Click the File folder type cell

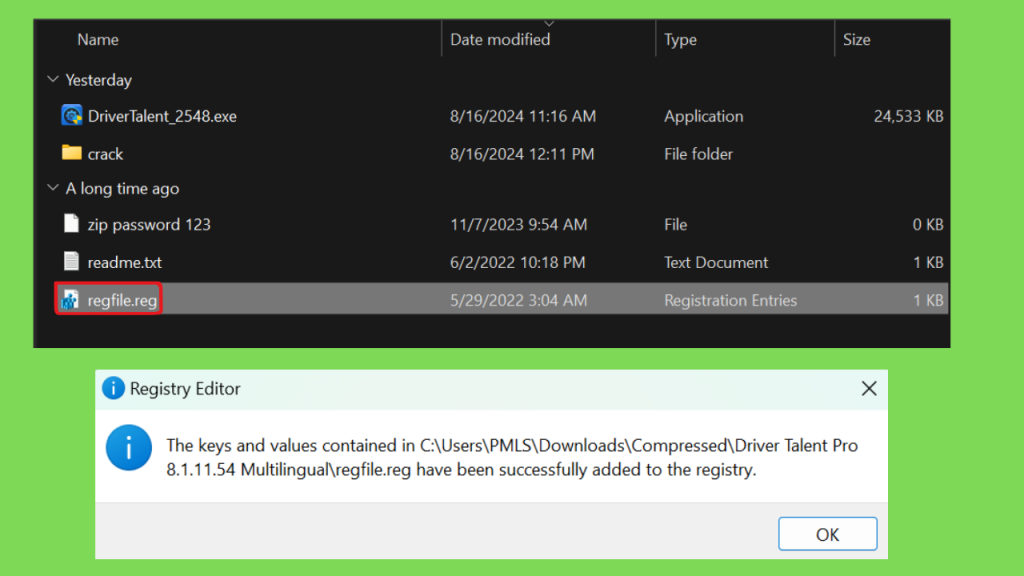click(698, 154)
